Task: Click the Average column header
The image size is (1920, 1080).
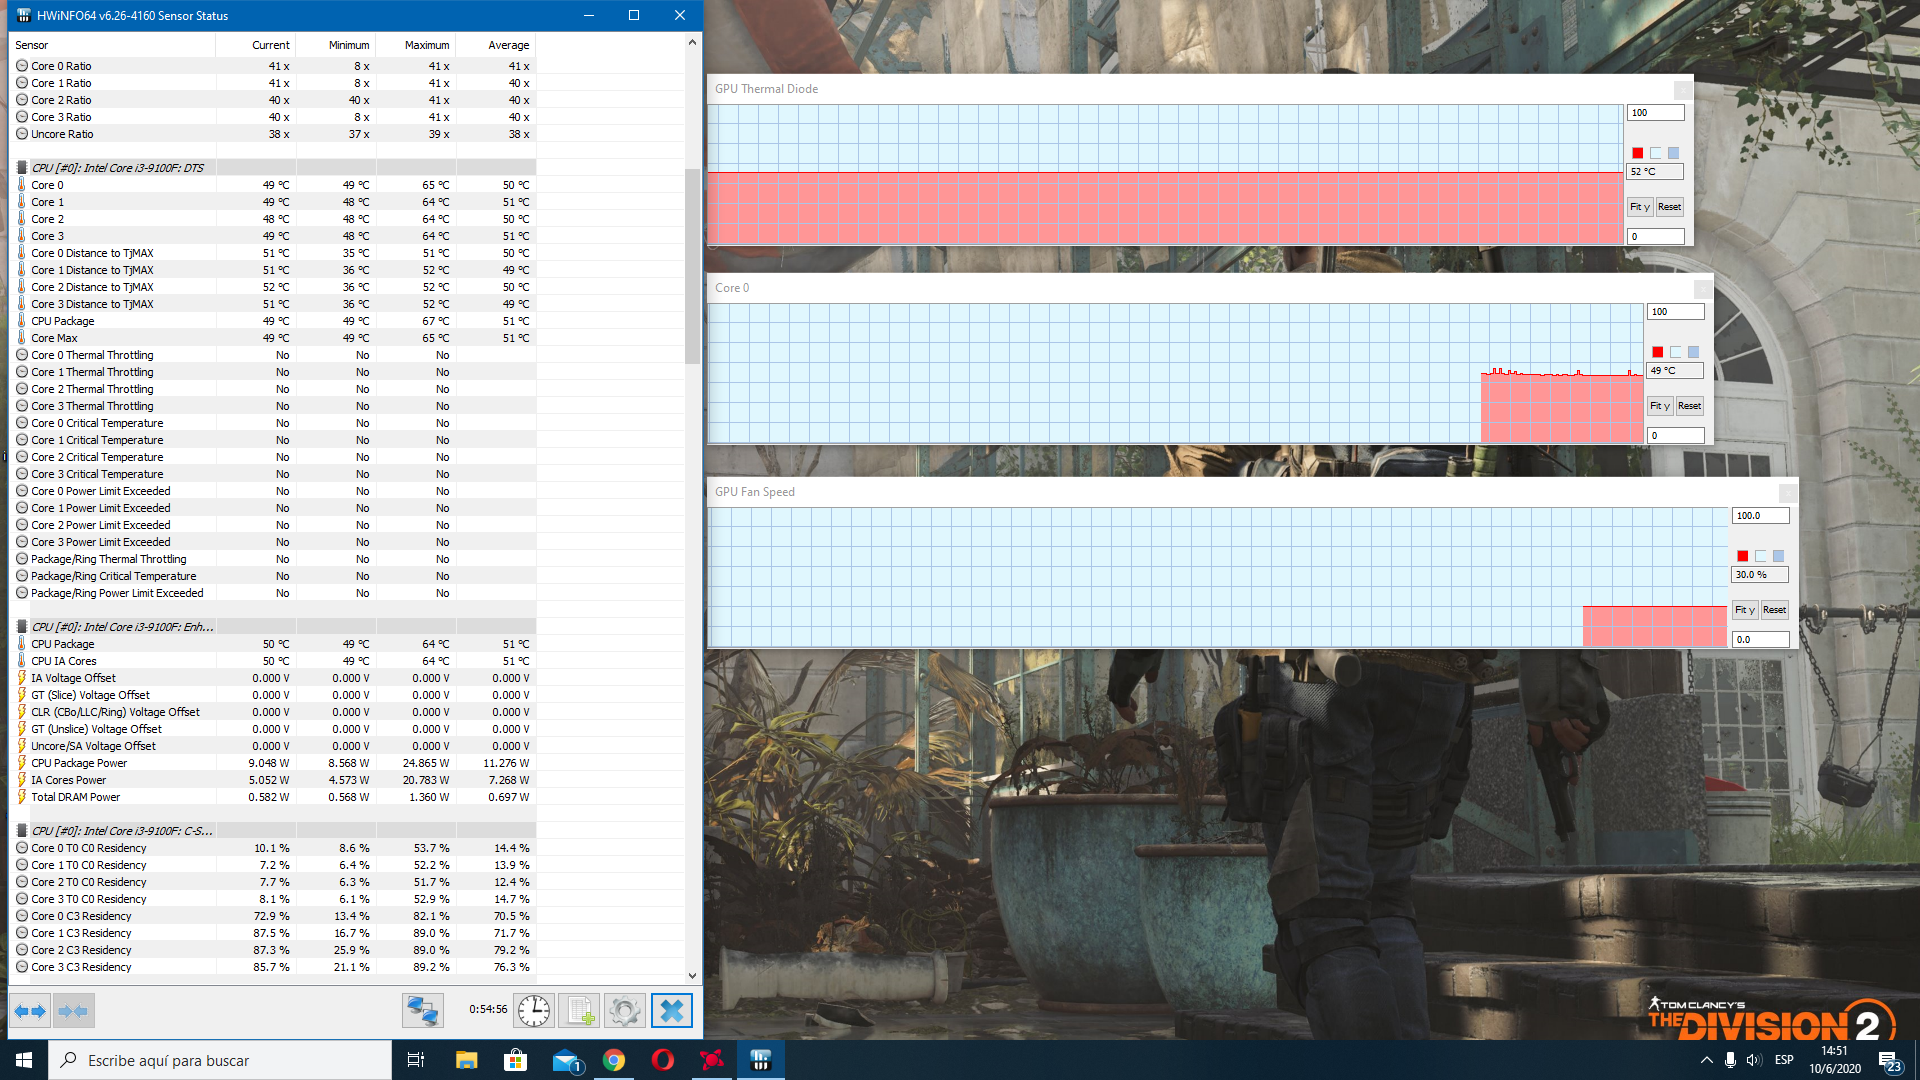Action: click(x=496, y=45)
